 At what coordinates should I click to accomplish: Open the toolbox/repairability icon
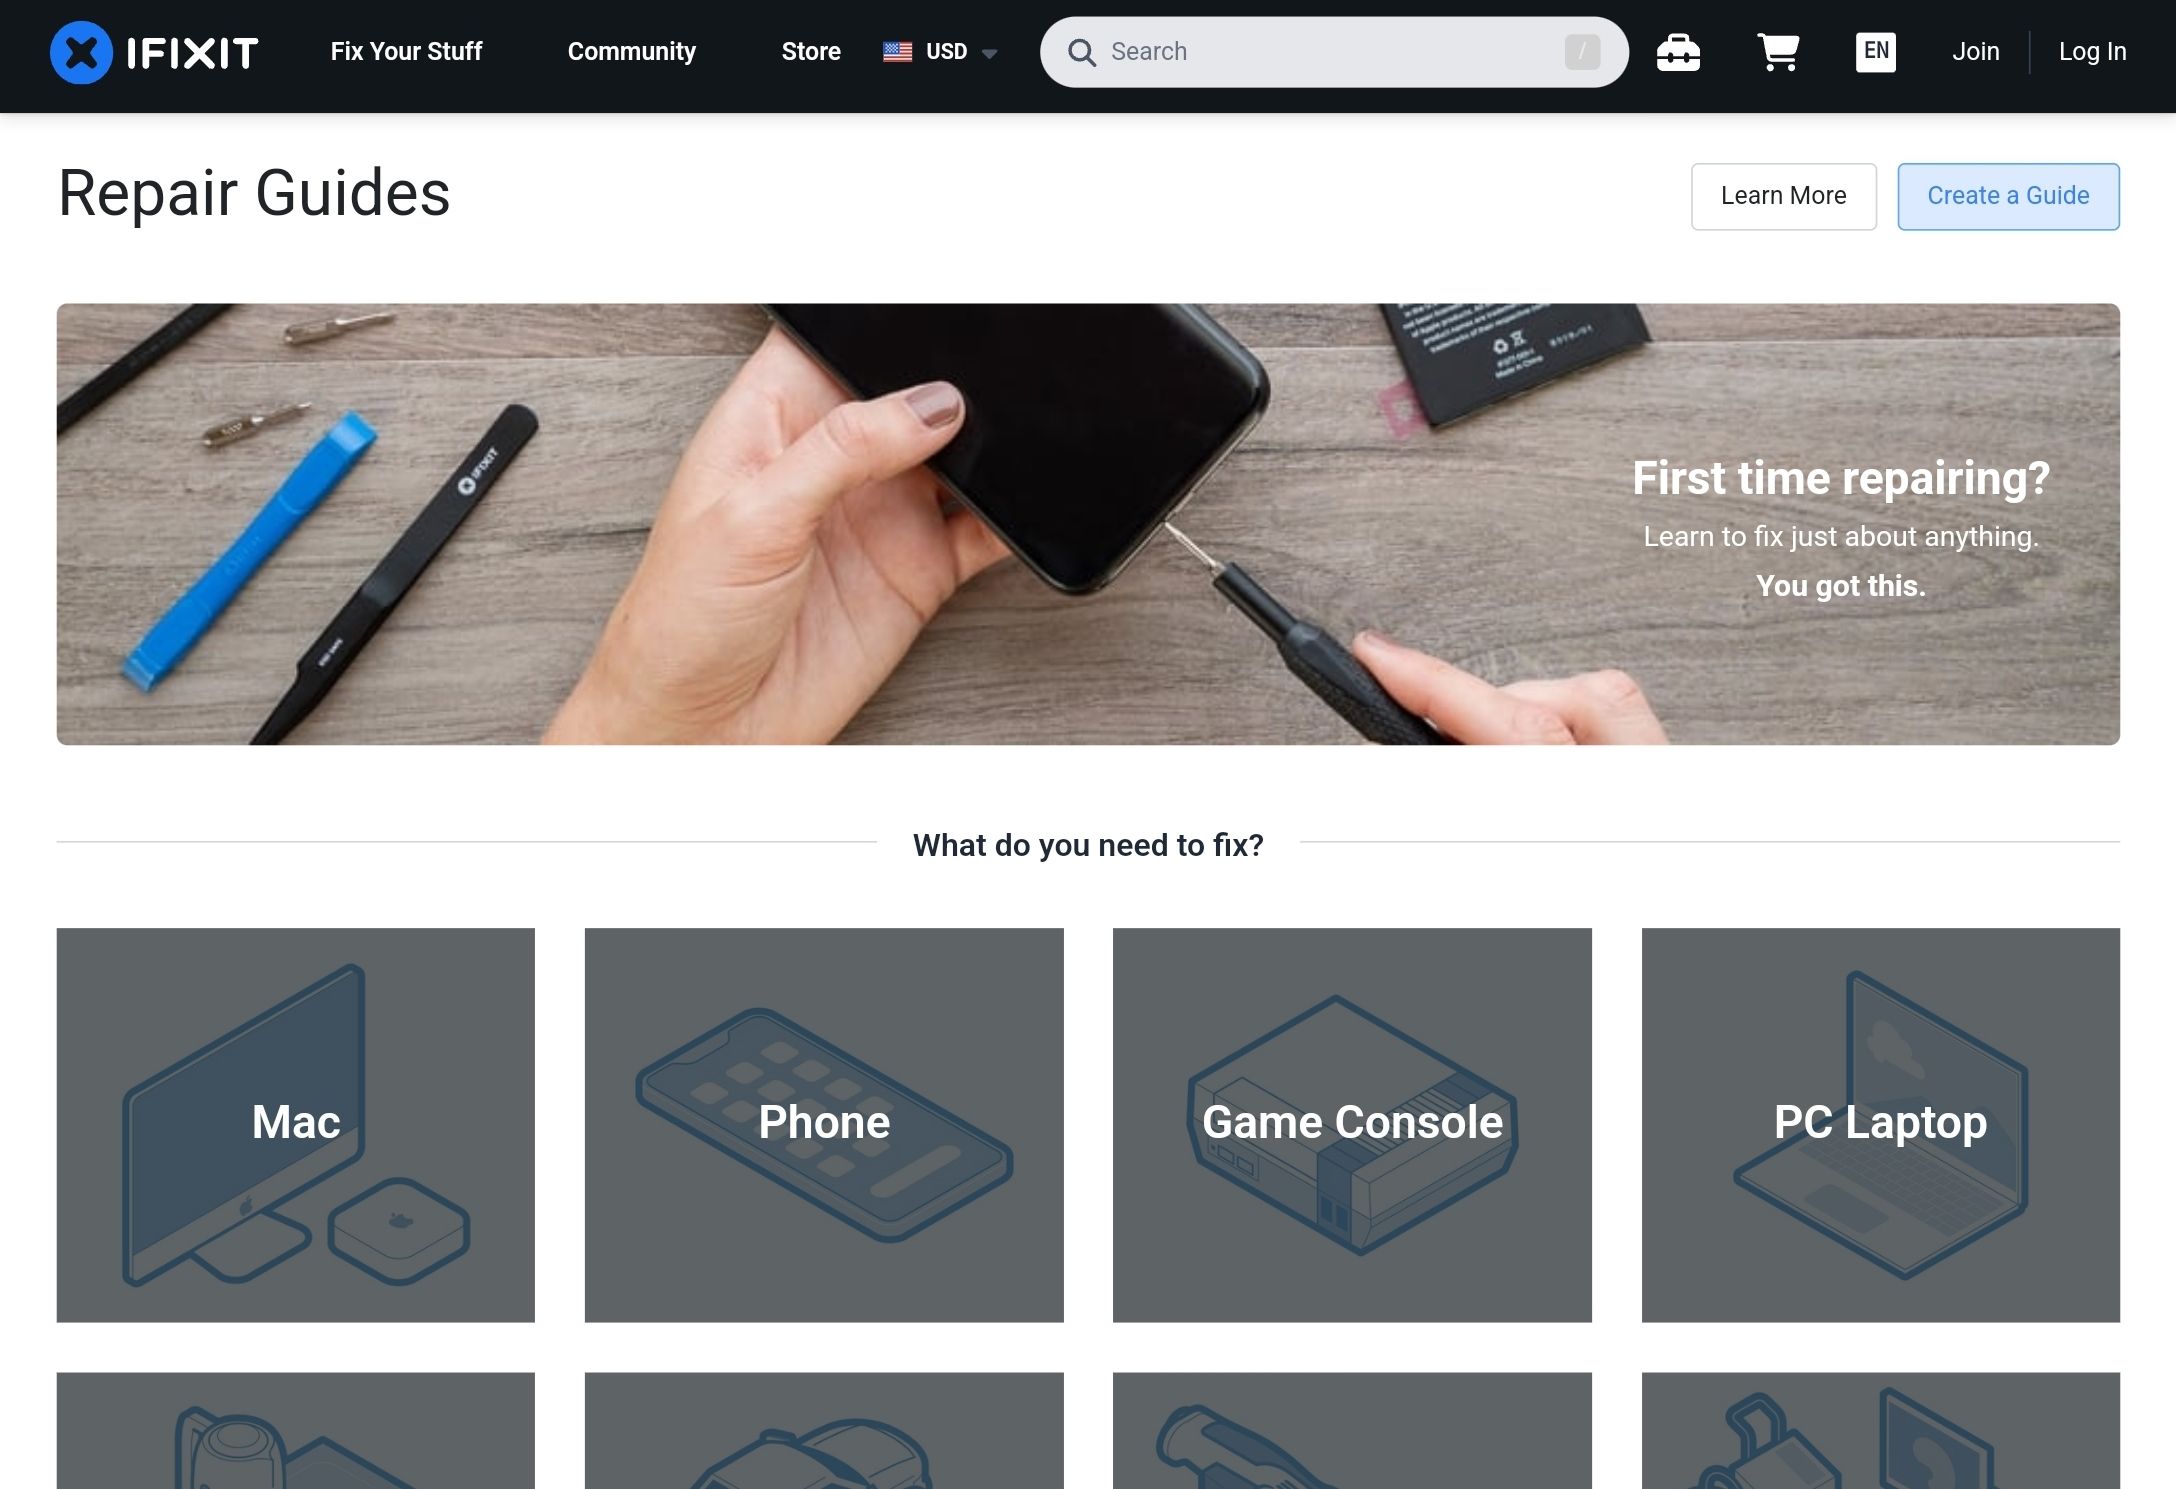1678,51
